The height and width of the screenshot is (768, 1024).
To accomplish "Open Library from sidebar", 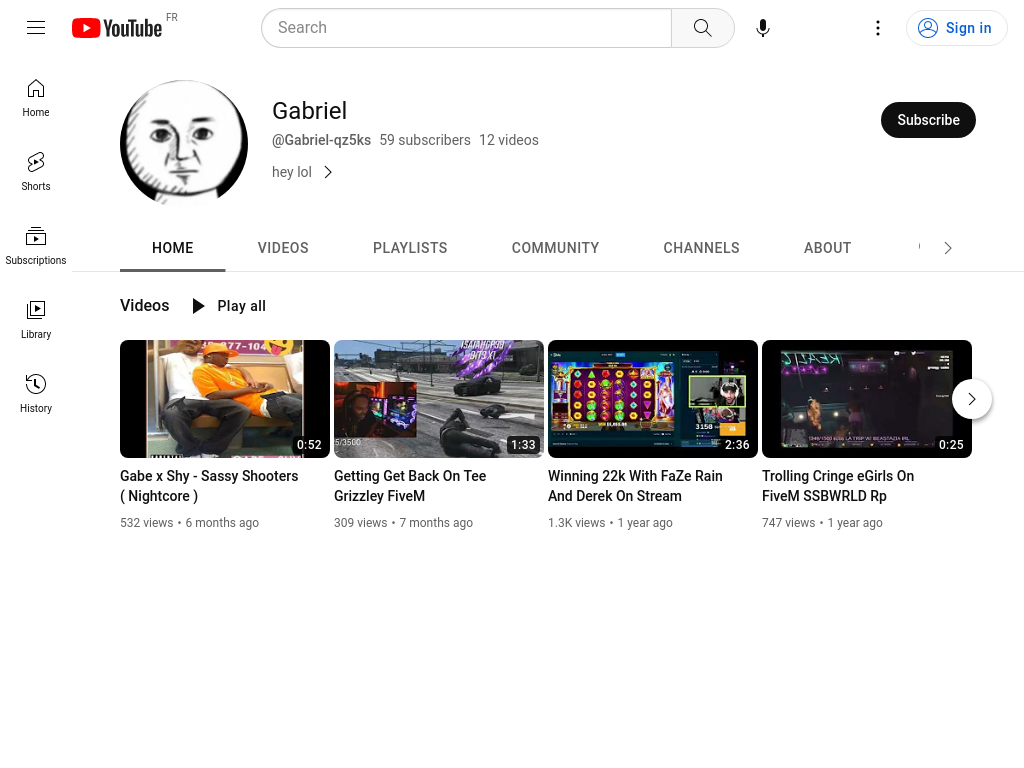I will pos(36,320).
